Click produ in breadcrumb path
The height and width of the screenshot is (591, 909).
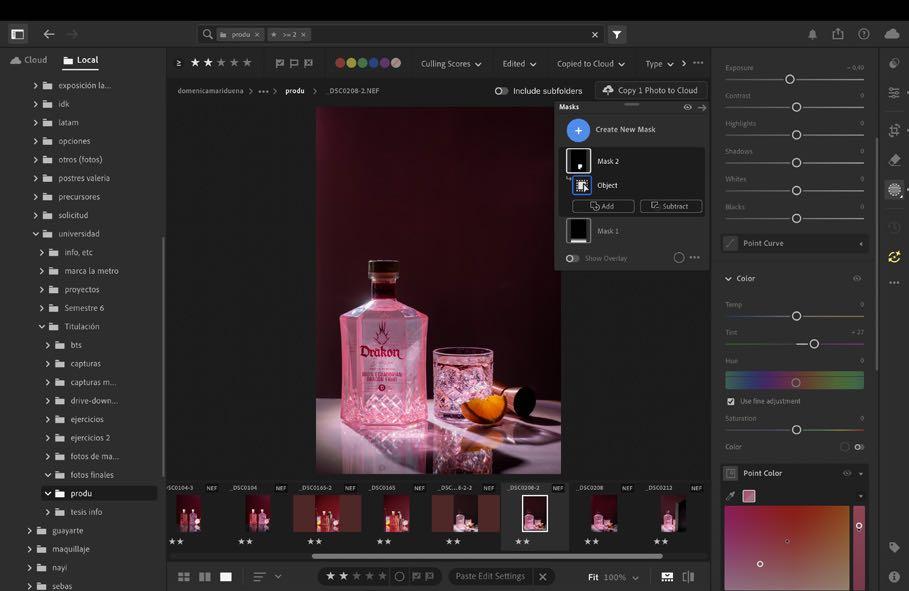click(x=294, y=91)
